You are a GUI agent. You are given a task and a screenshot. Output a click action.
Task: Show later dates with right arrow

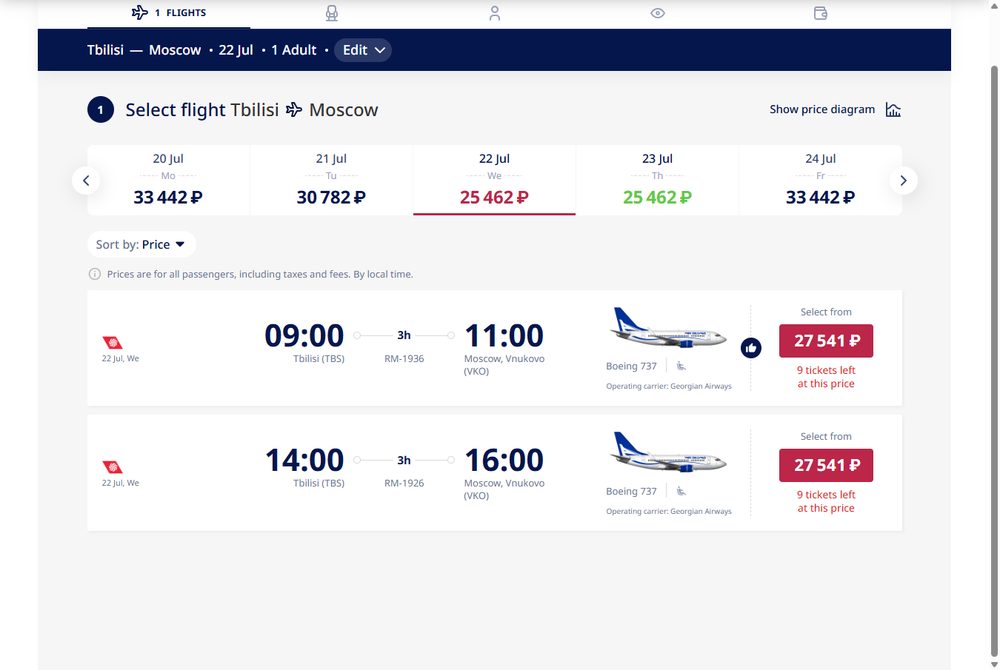point(903,180)
